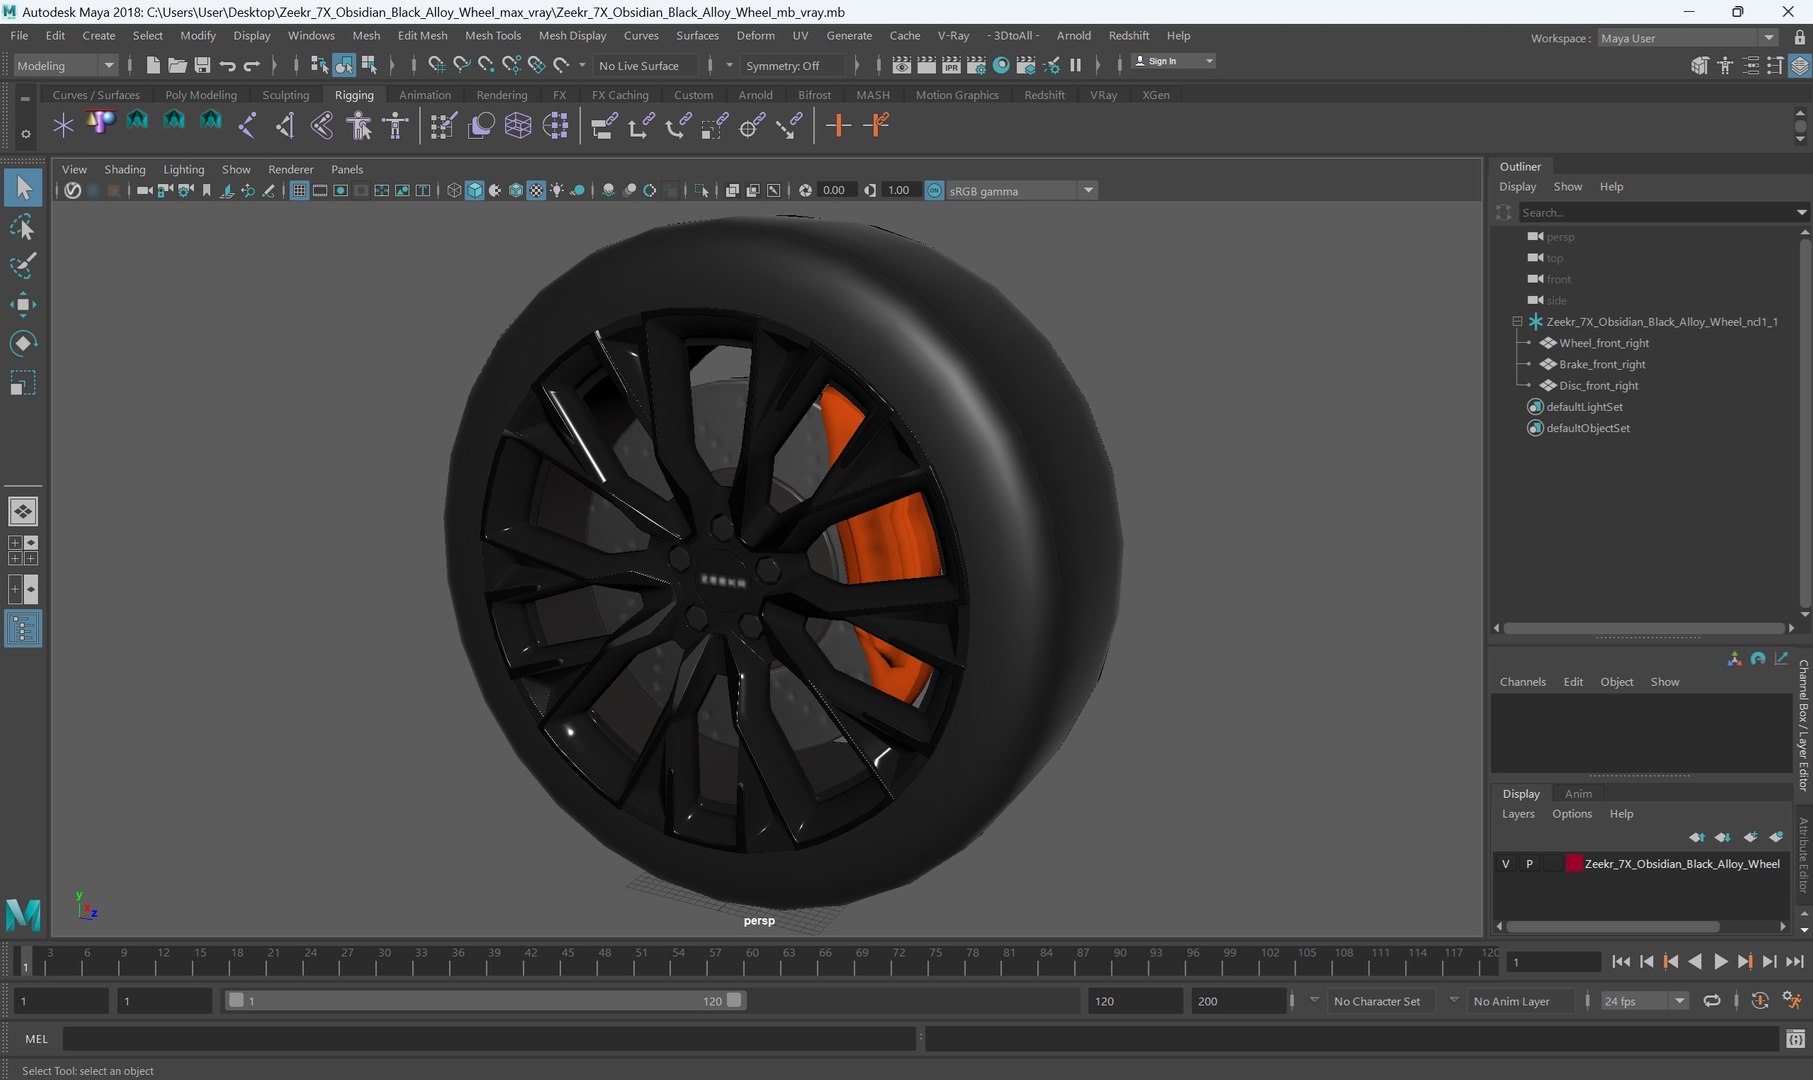Toggle the V visibility box of layer
1813x1080 pixels.
[x=1505, y=864]
